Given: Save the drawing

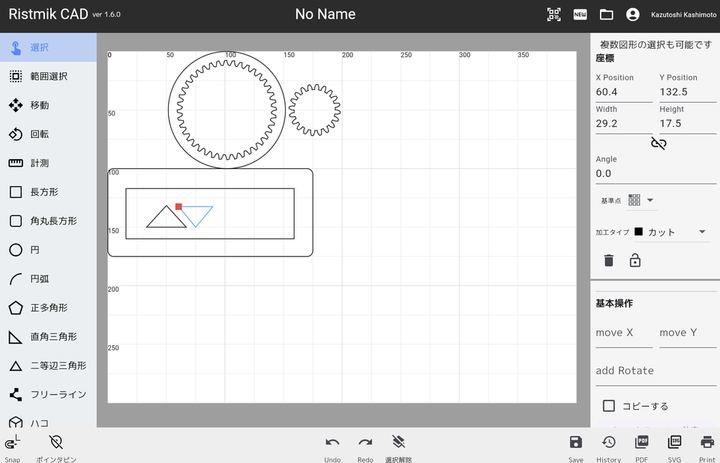Looking at the screenshot, I should tap(576, 448).
